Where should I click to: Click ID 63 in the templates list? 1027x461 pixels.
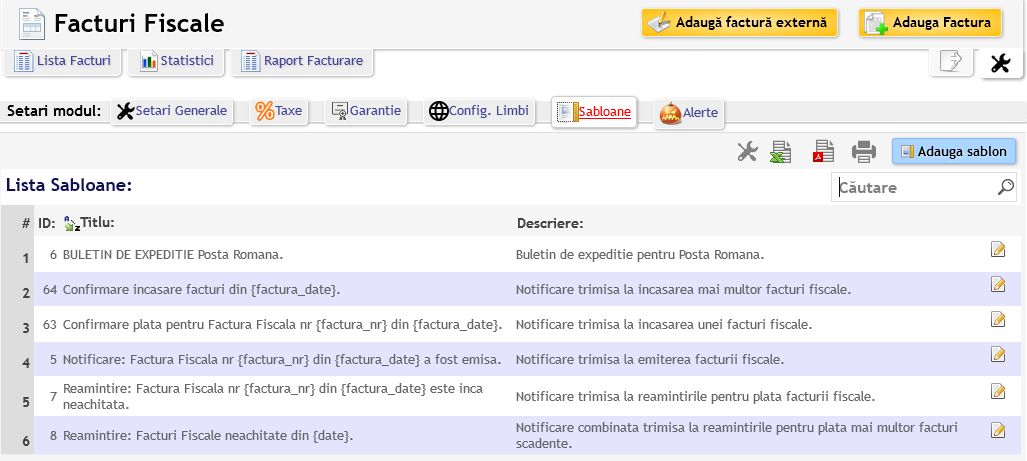(x=50, y=324)
